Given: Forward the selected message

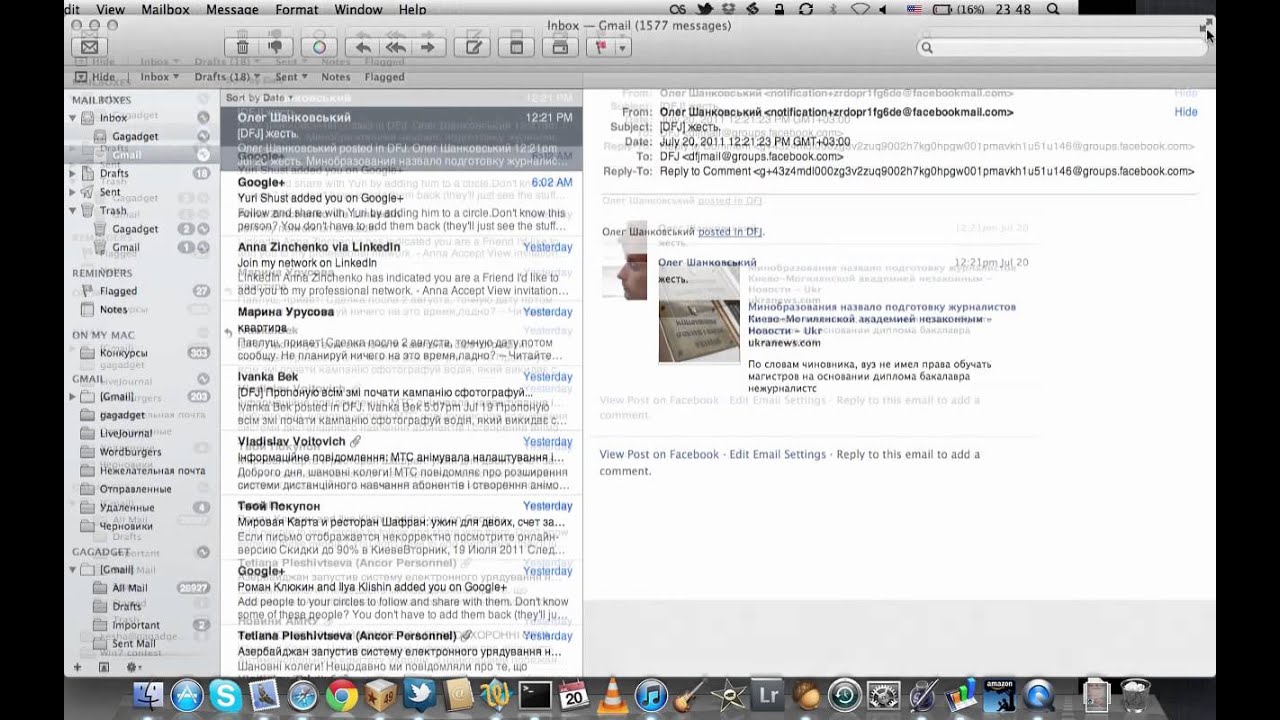Looking at the screenshot, I should [x=428, y=46].
